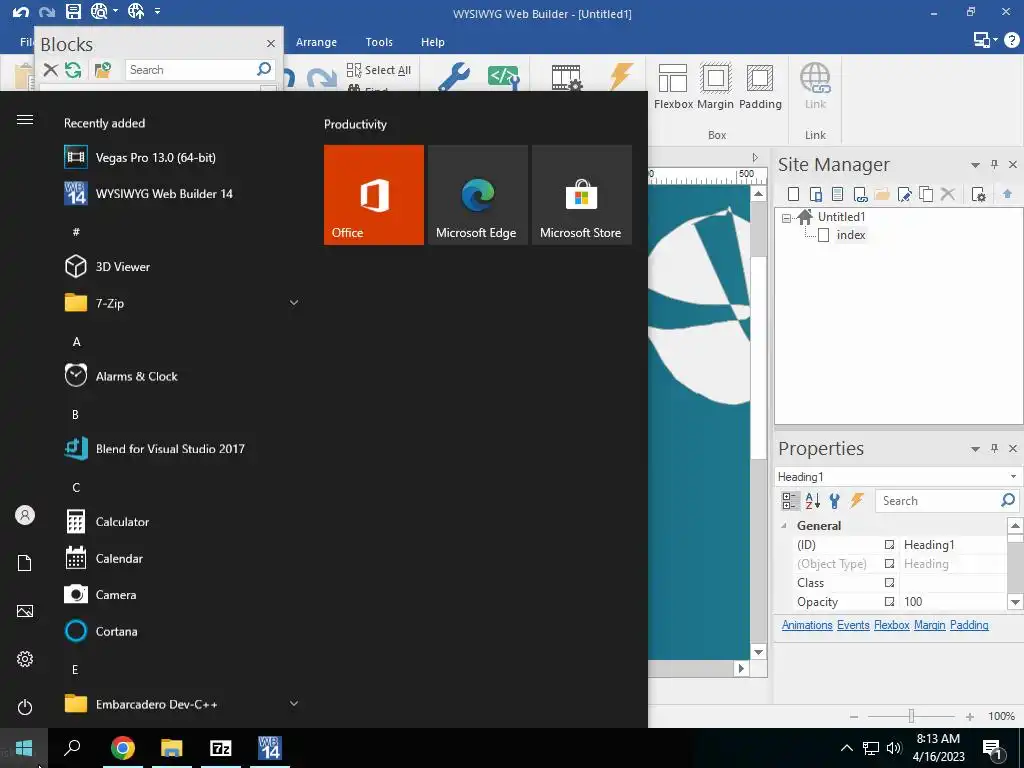Open the ribbon display options icon
The width and height of the screenshot is (1024, 768).
tap(985, 40)
